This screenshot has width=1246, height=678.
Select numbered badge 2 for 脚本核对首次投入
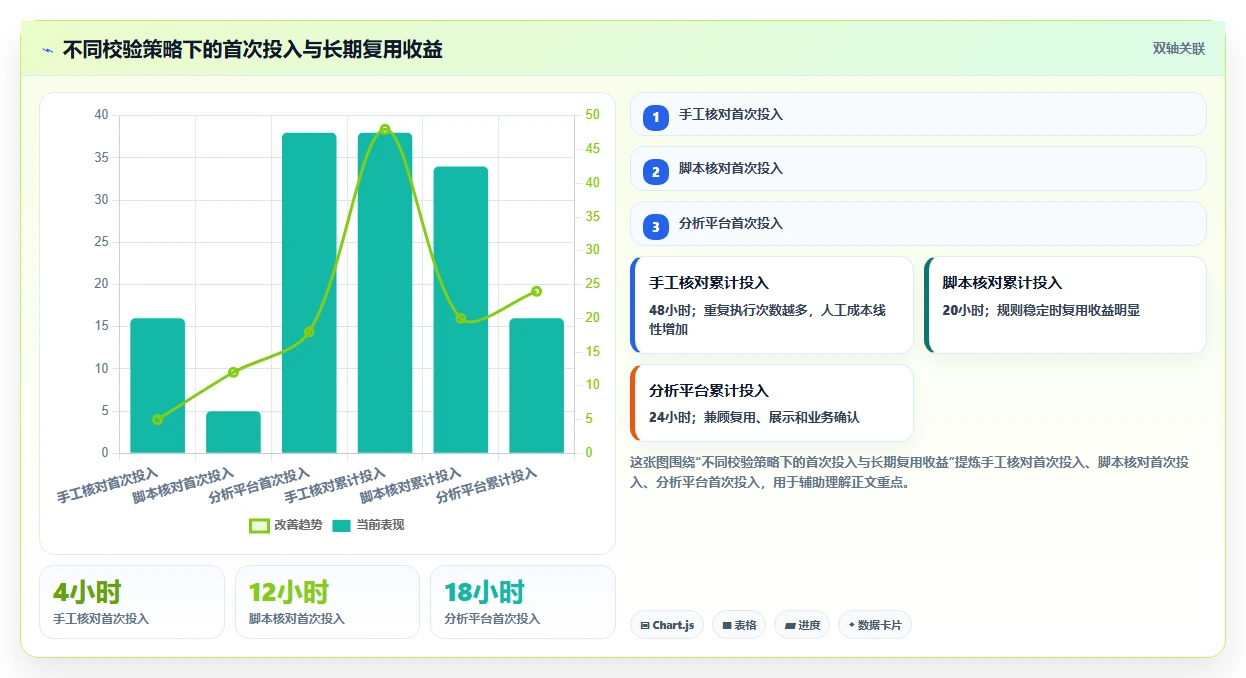[656, 172]
